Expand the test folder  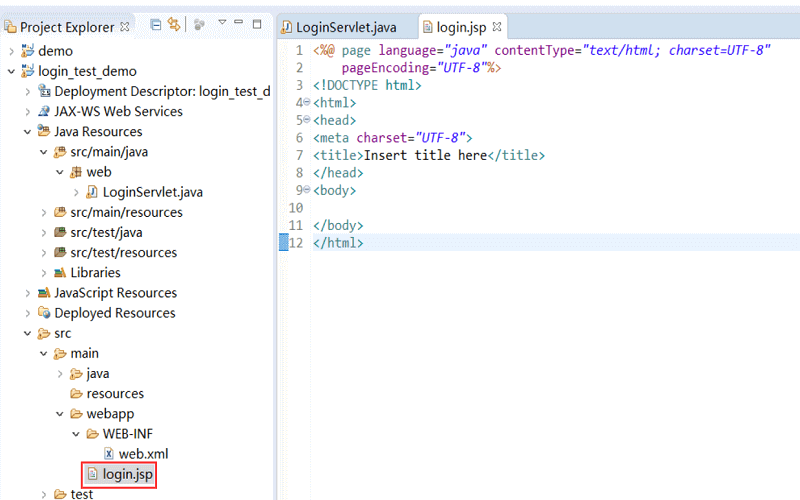pos(44,494)
